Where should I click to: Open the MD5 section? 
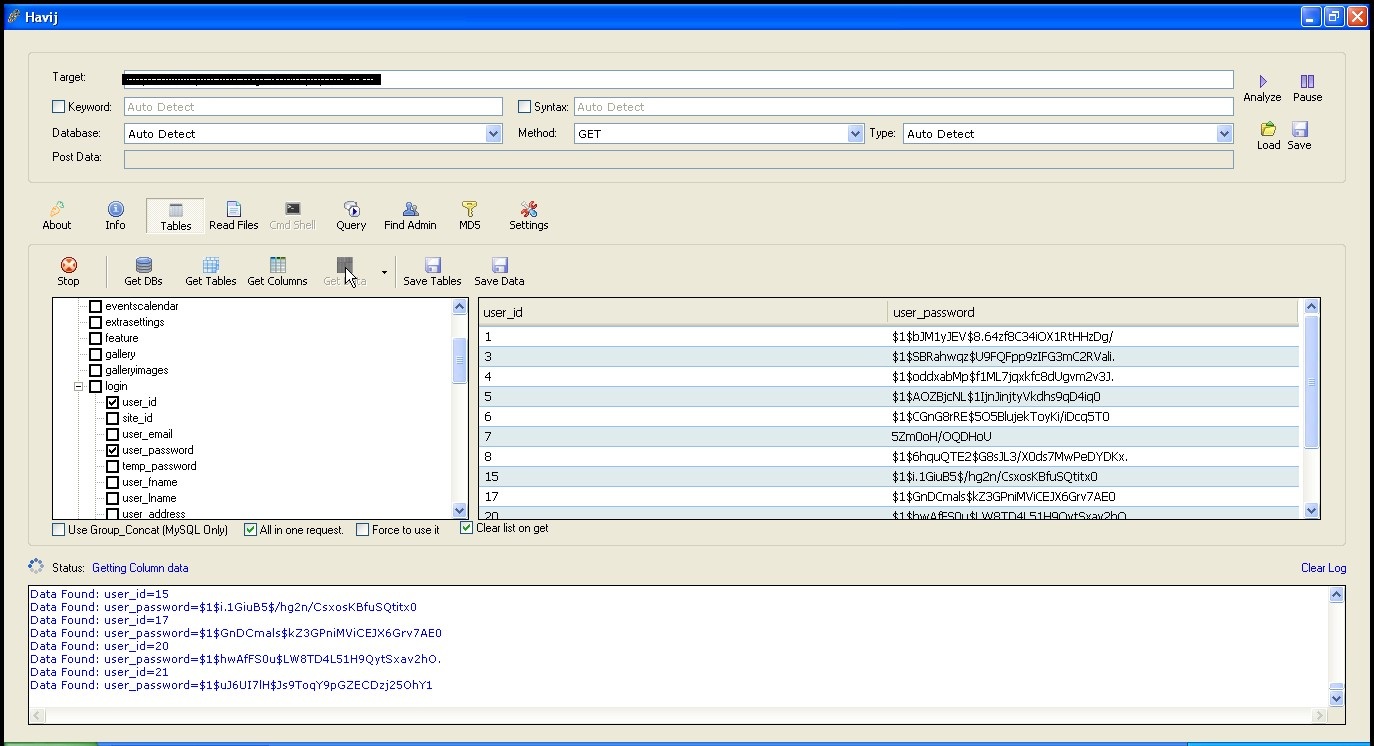tap(470, 215)
